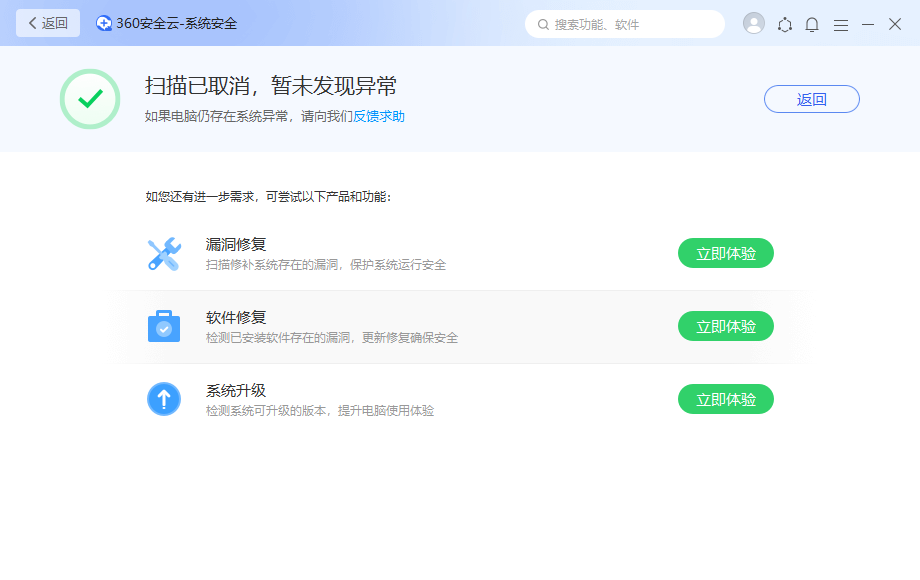
Task: Select the 软件修复 title text
Action: tap(236, 317)
